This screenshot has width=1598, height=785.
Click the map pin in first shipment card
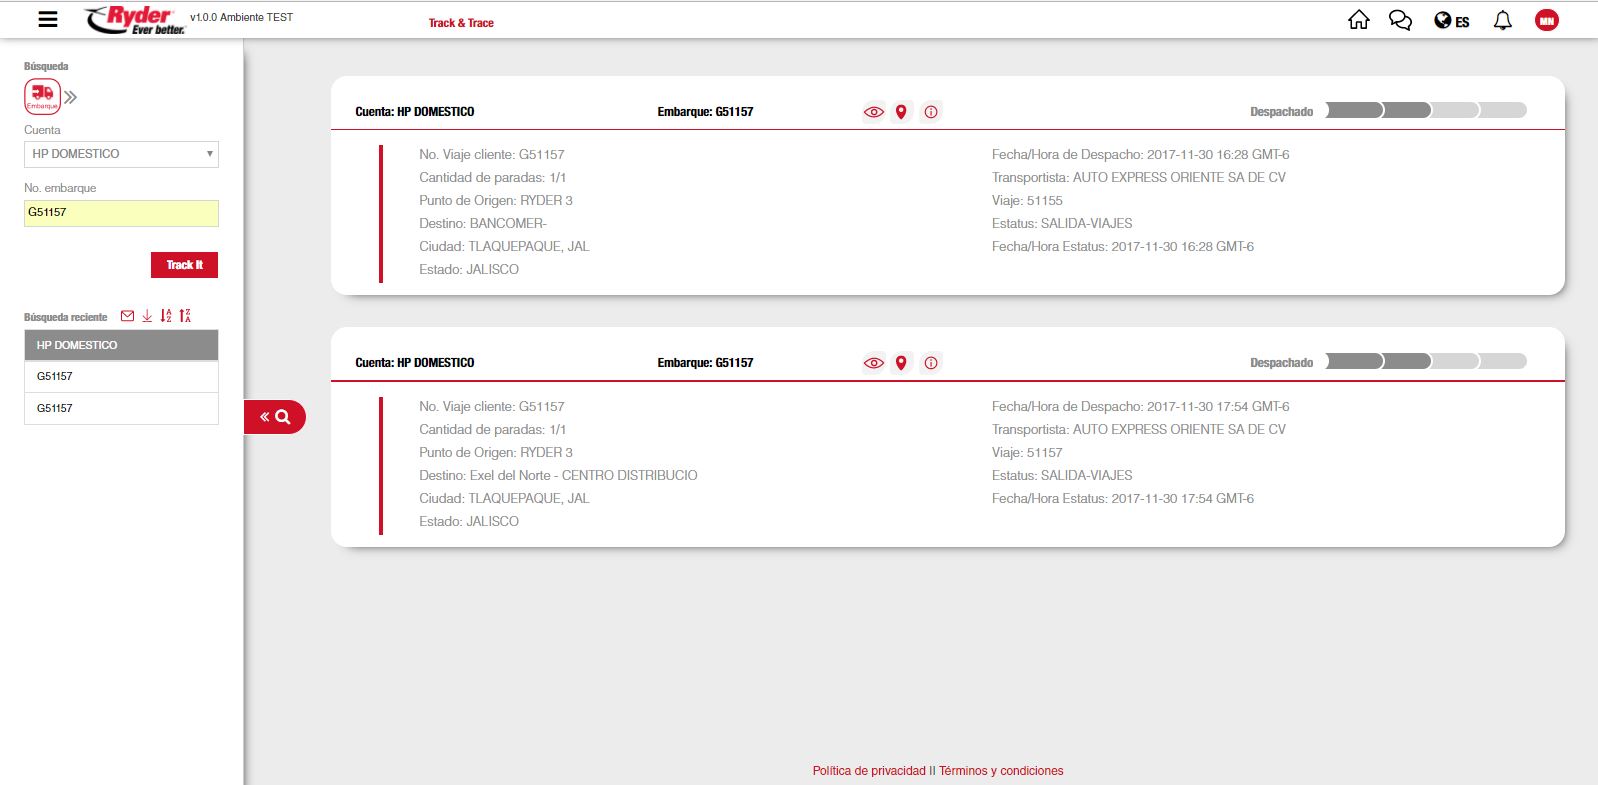click(901, 112)
